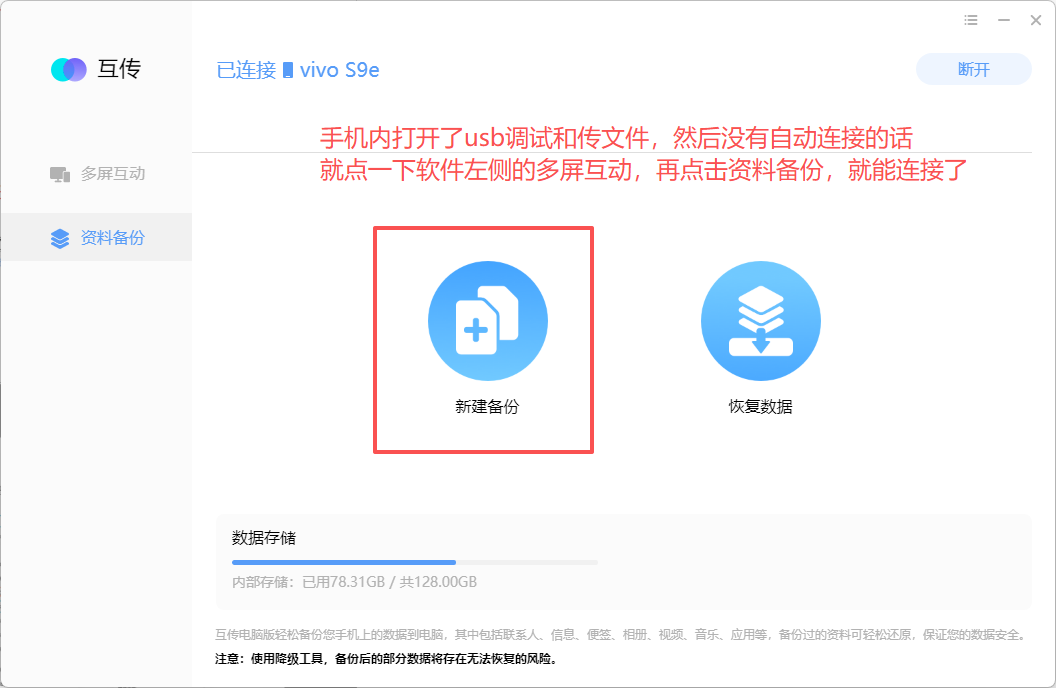The height and width of the screenshot is (688, 1056).
Task: Switch to the 多屏互动 tab
Action: click(x=96, y=174)
